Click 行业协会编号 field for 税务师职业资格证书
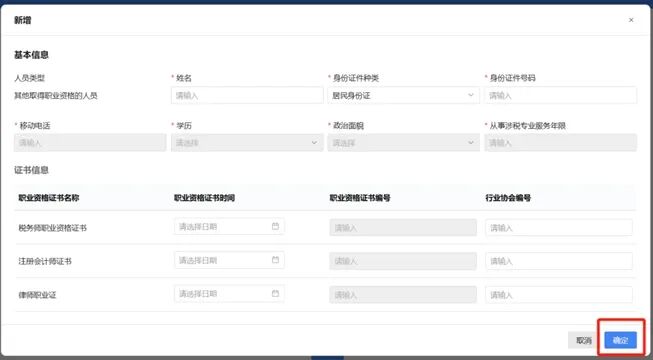The height and width of the screenshot is (360, 653). 559,228
